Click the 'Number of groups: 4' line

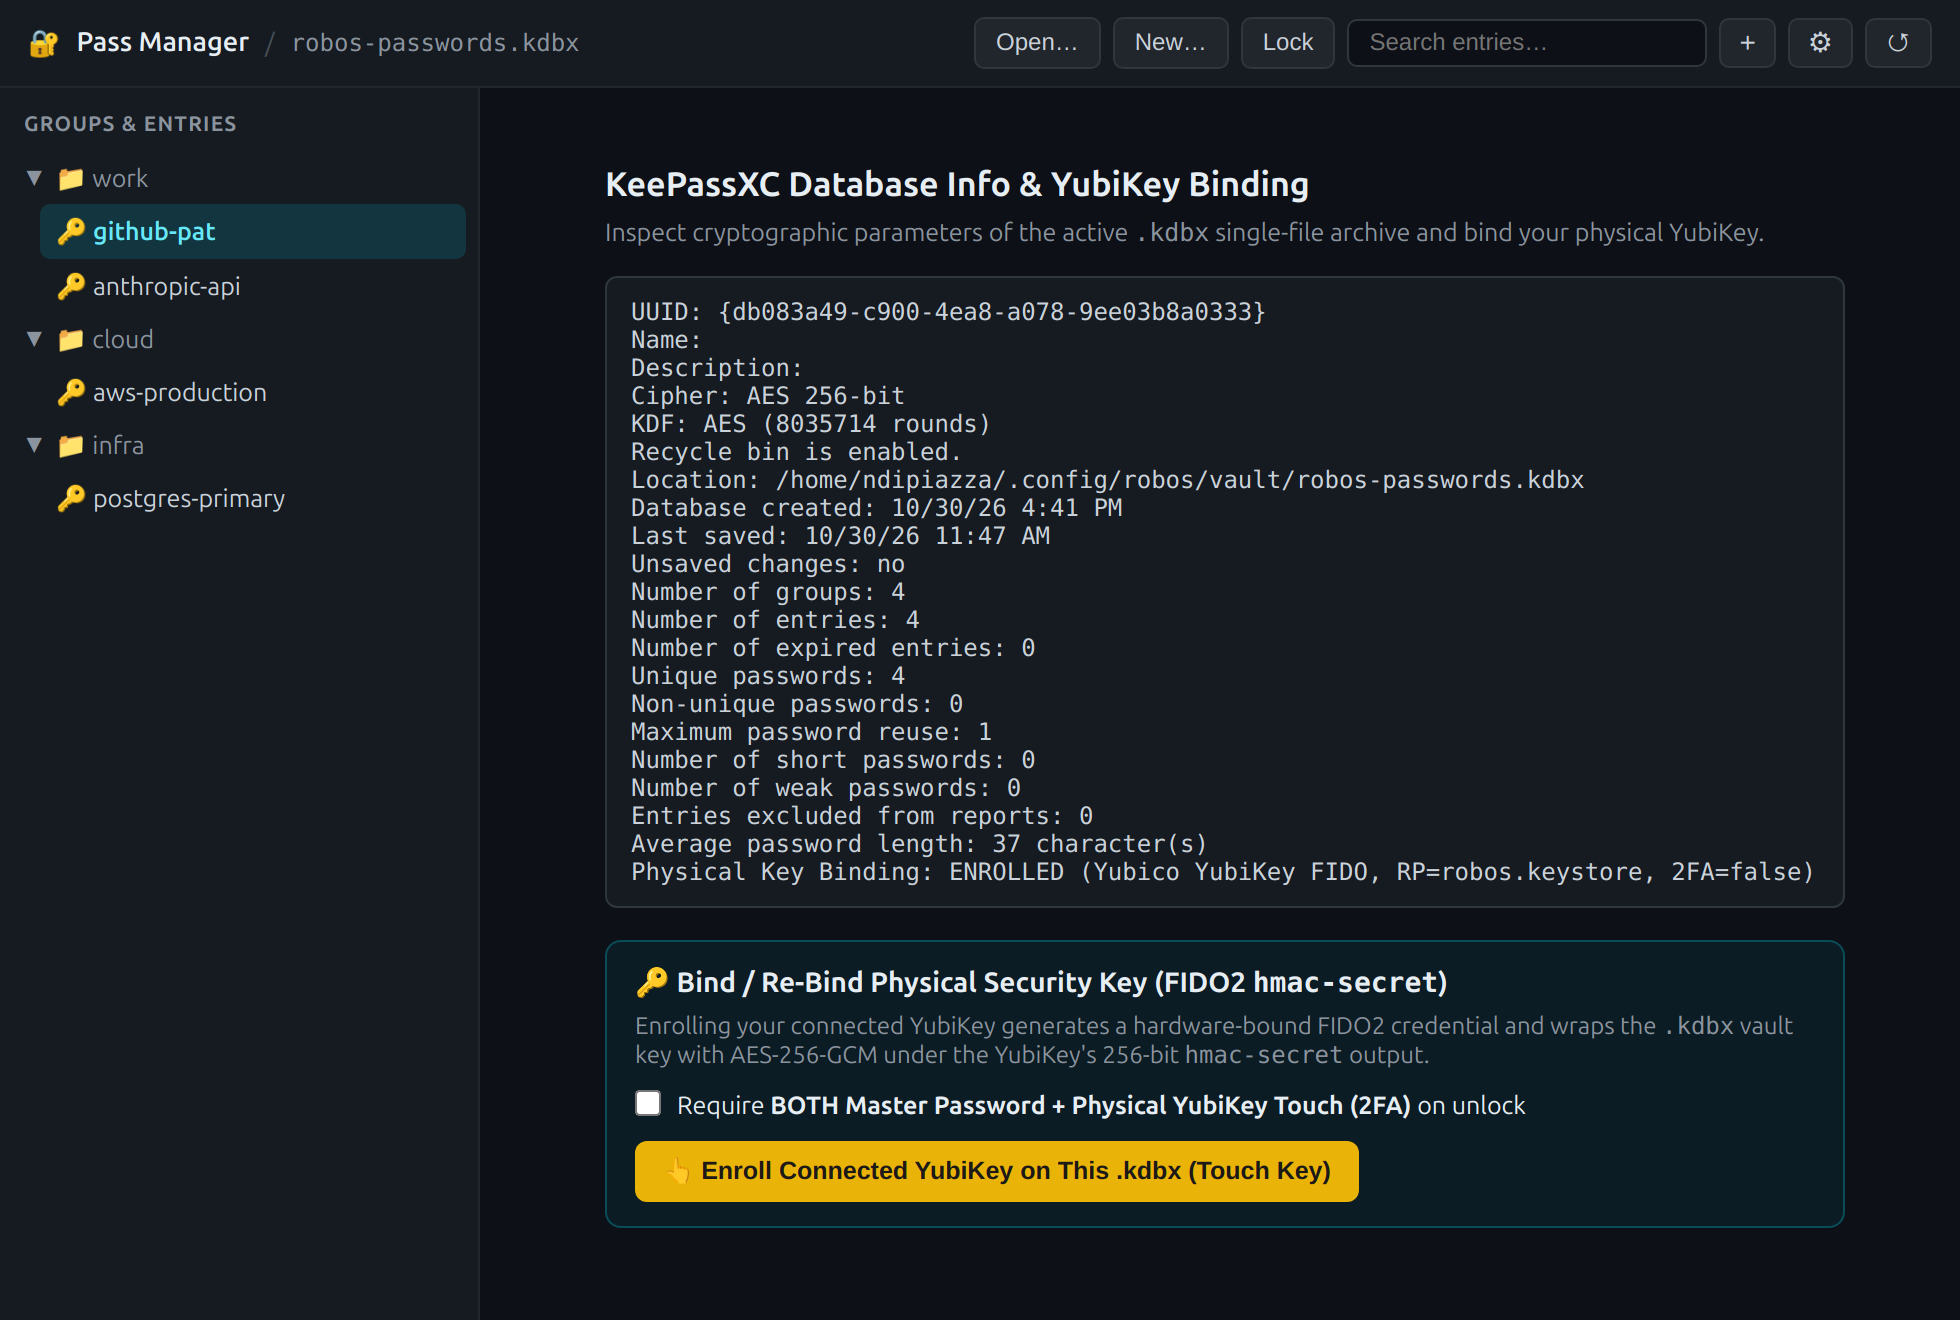tap(767, 592)
